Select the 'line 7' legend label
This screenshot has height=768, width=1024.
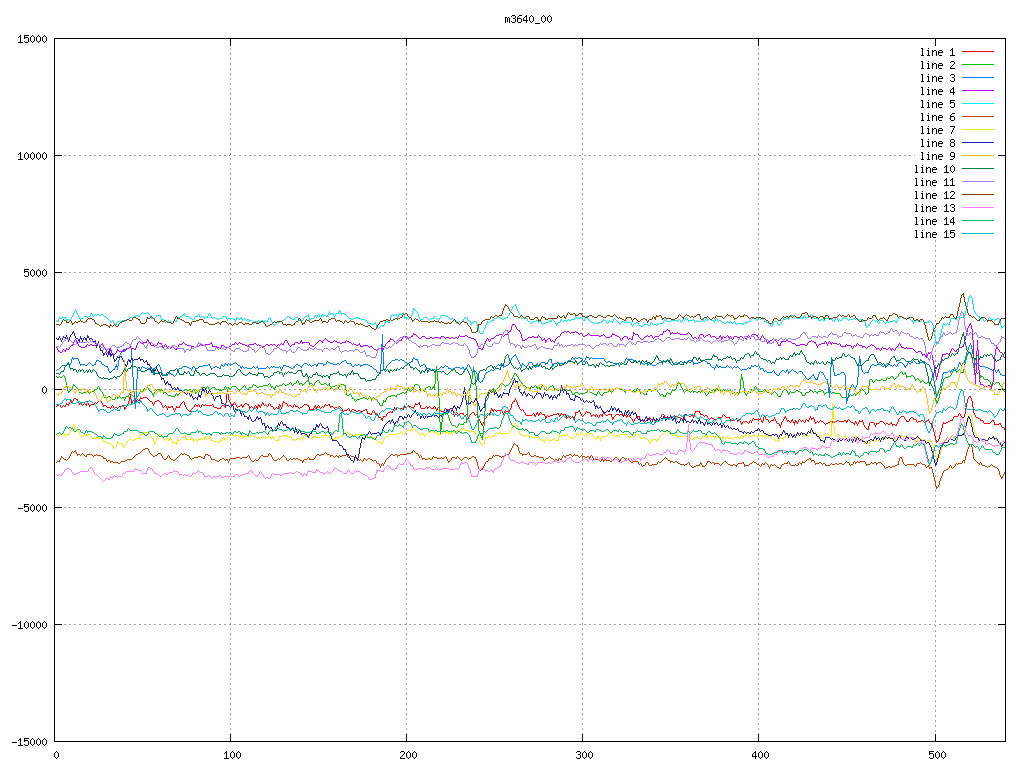pos(938,130)
